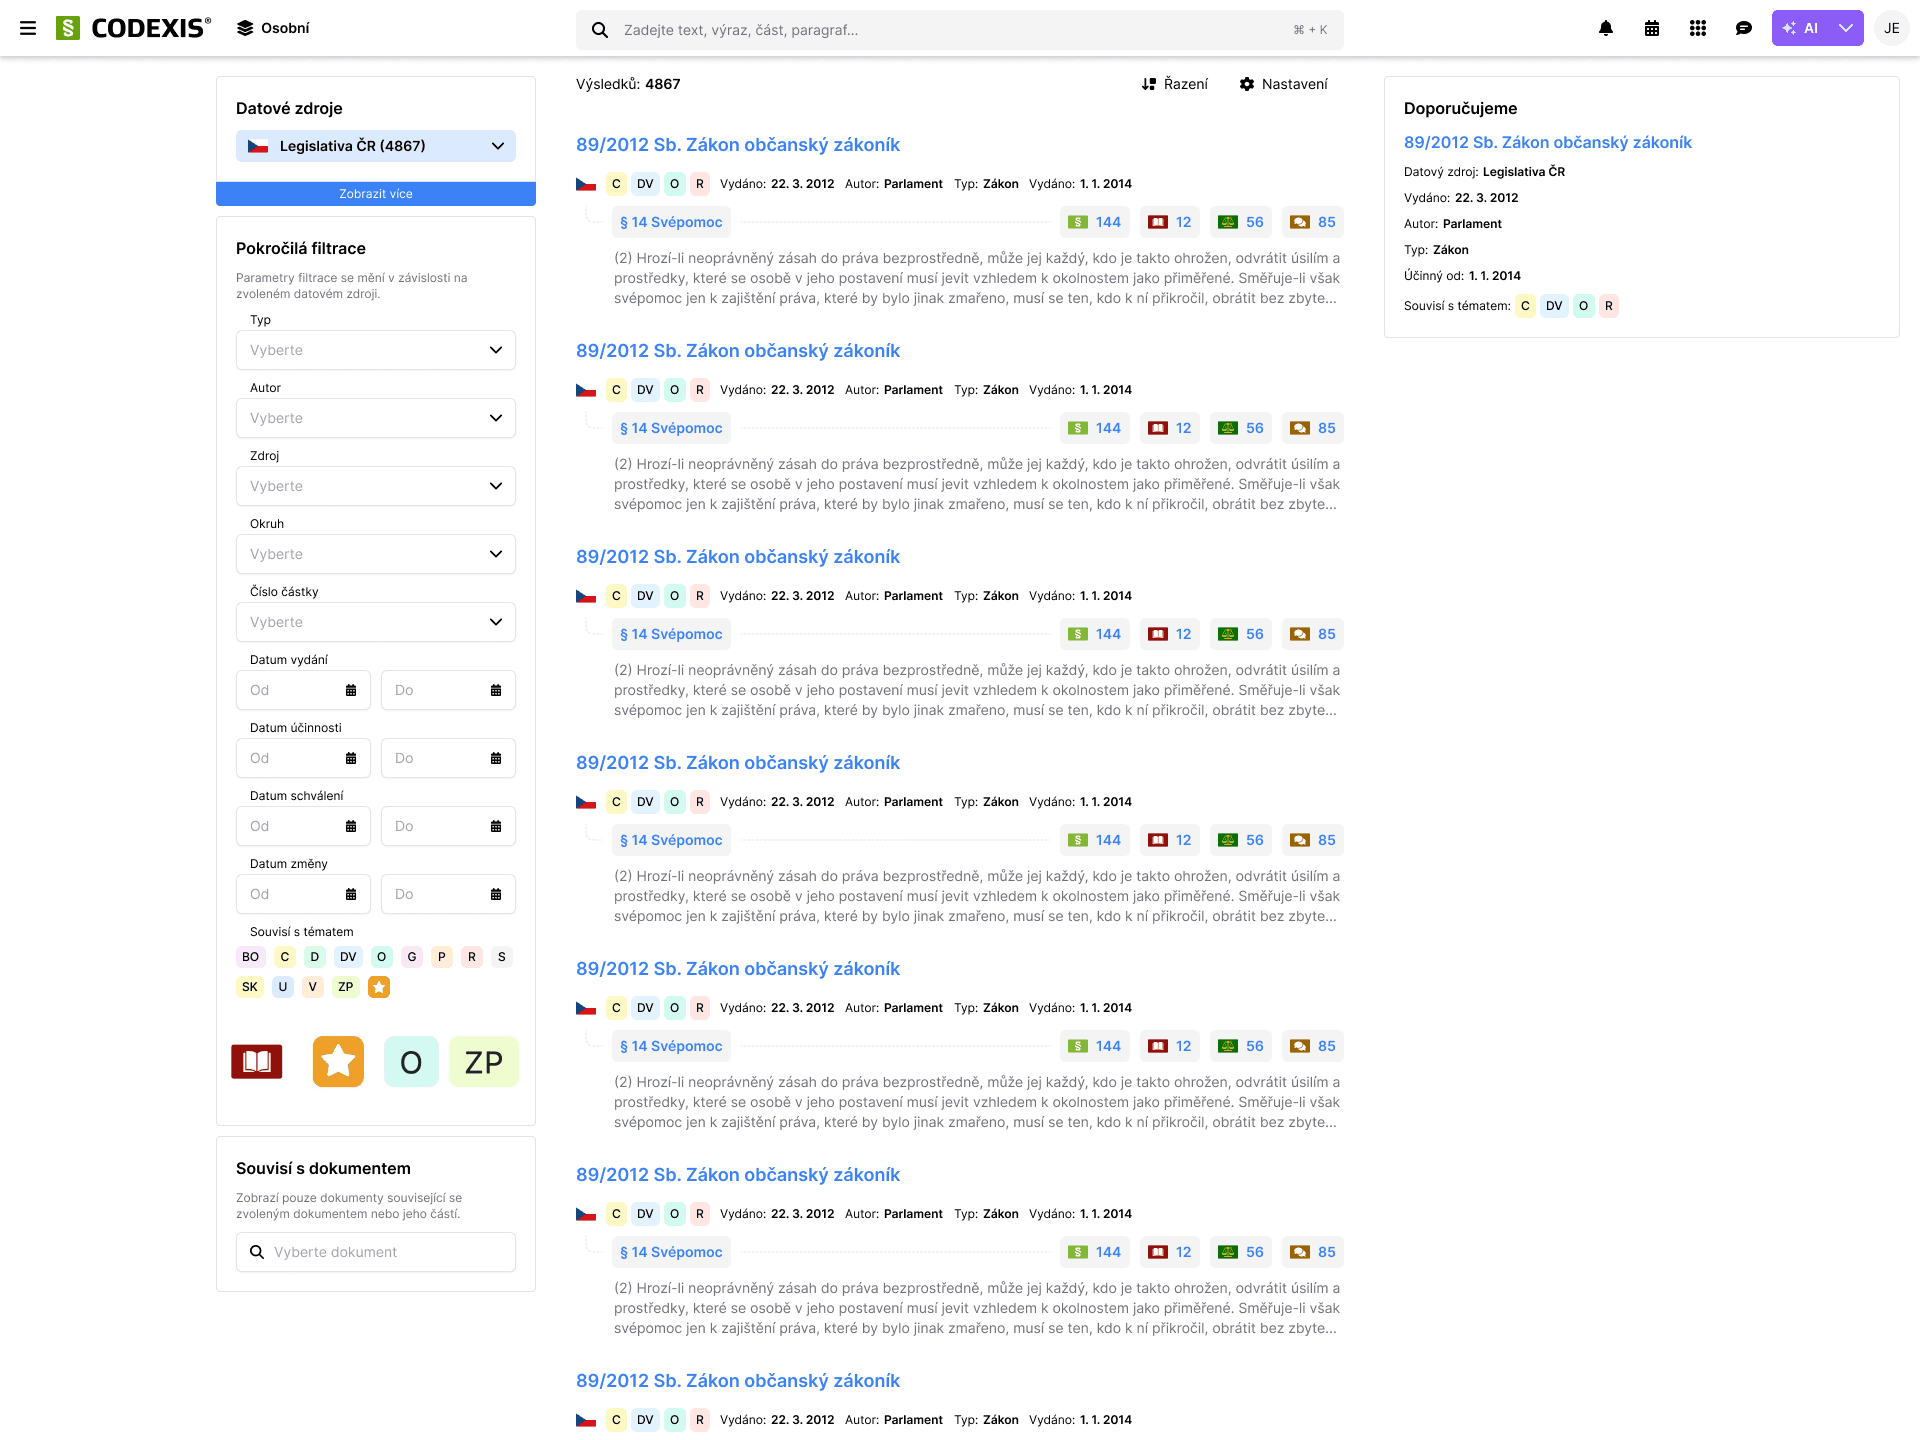Expand the AI button chevron menu

click(x=1846, y=28)
